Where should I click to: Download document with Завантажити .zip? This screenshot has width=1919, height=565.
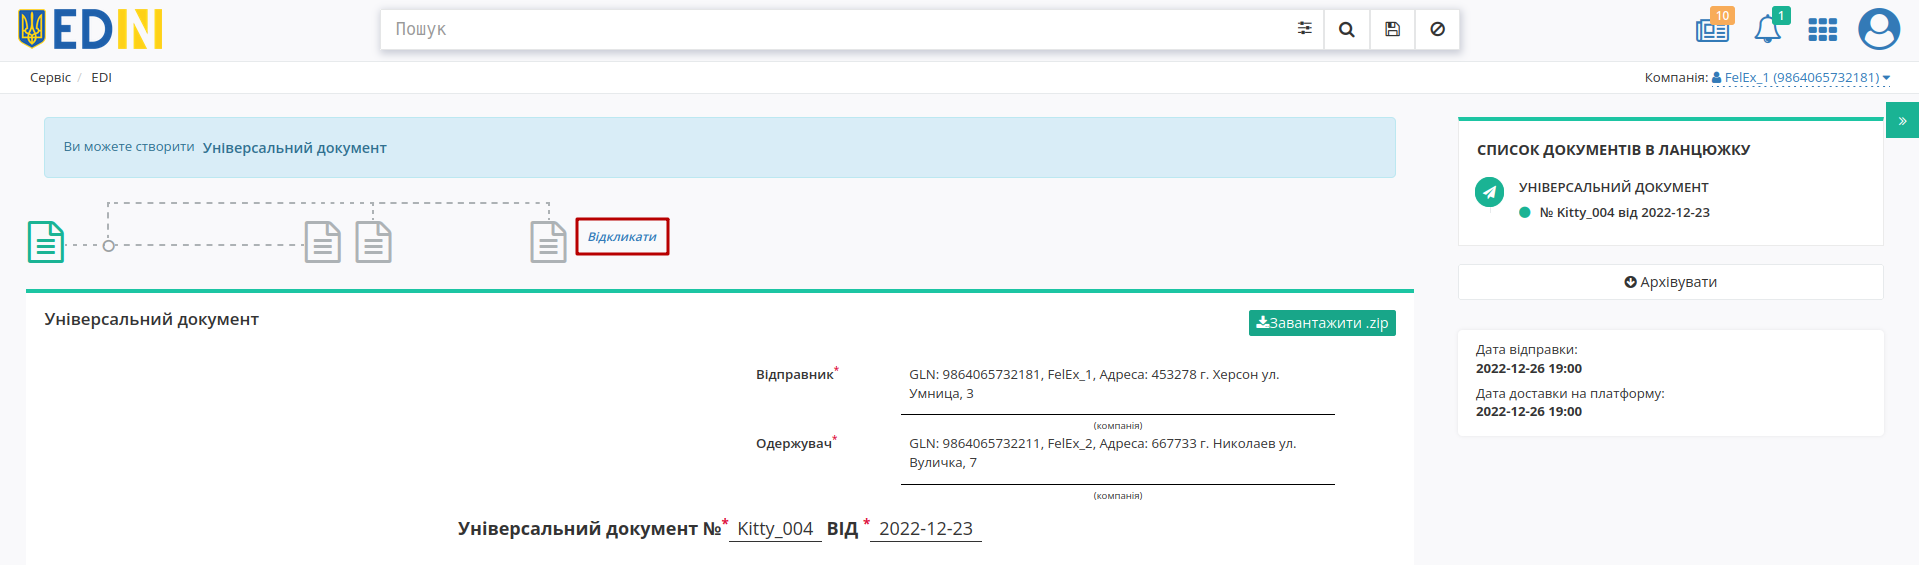1322,323
